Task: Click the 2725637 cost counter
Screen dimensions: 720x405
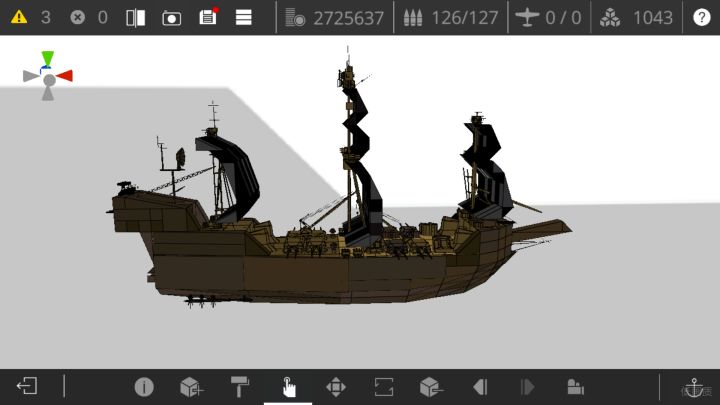Action: point(335,17)
